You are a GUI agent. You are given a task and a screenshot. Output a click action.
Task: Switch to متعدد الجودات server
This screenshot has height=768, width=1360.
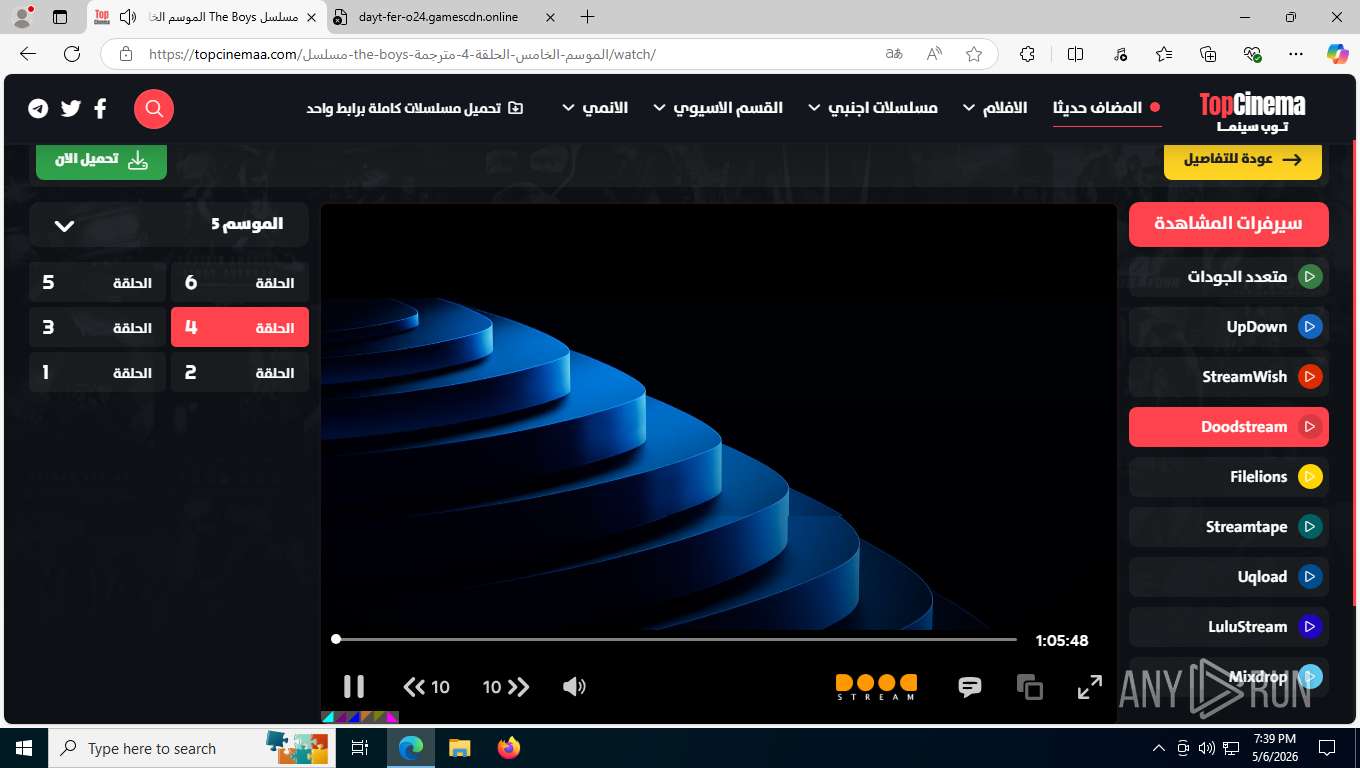tap(1229, 277)
